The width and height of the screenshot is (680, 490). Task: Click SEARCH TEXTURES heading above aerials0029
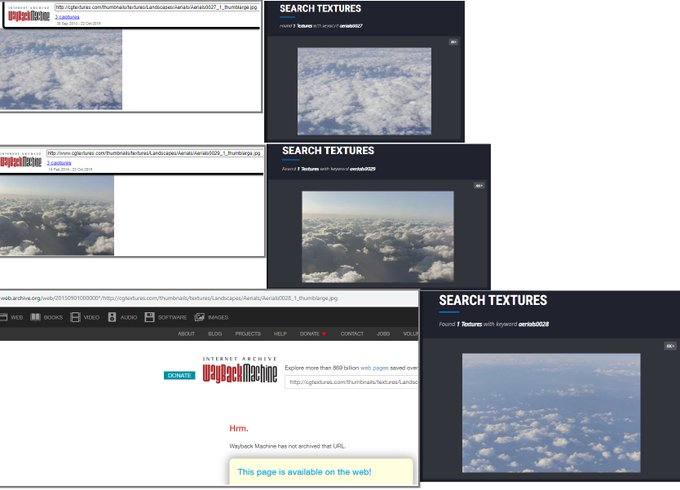328,150
